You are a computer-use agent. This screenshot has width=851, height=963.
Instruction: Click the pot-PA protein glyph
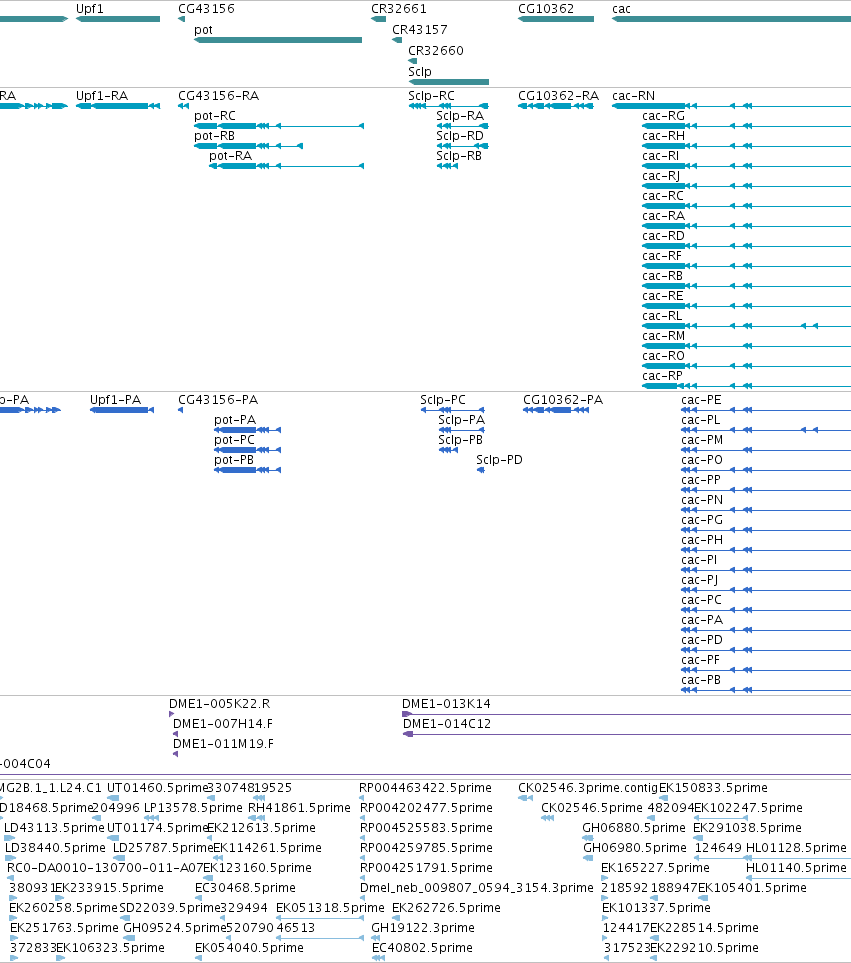click(x=248, y=430)
